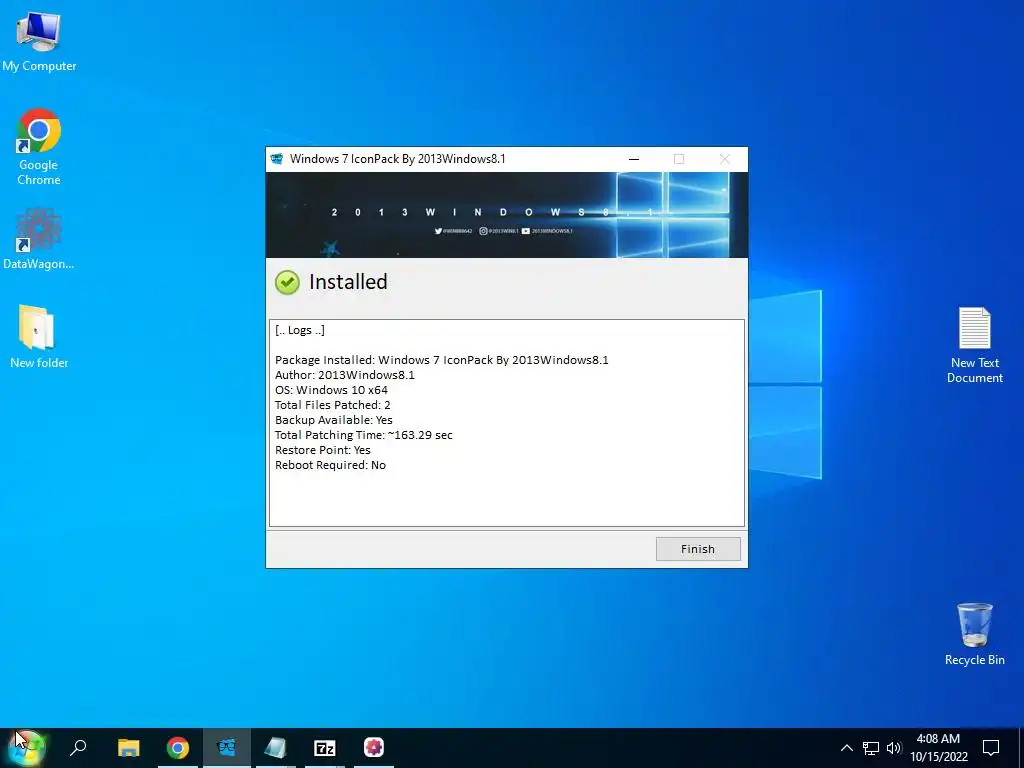Launch Chrome from the taskbar
This screenshot has height=768, width=1024.
tap(178, 748)
